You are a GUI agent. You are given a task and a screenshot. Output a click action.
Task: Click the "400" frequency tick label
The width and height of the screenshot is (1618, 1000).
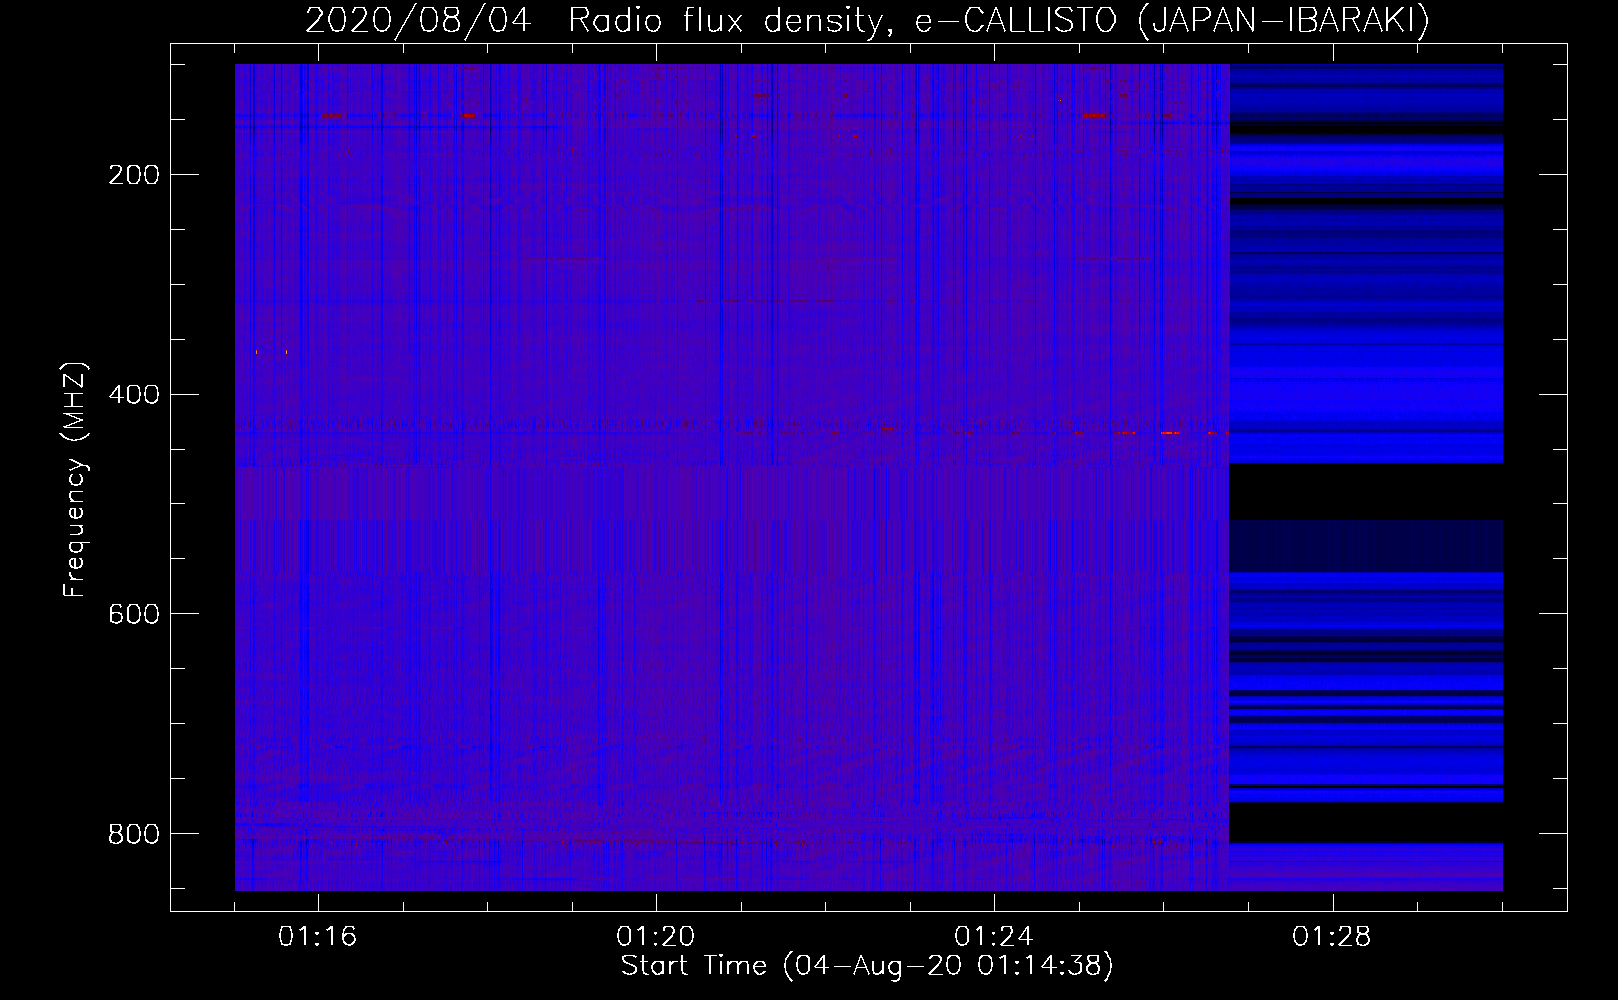pos(134,395)
